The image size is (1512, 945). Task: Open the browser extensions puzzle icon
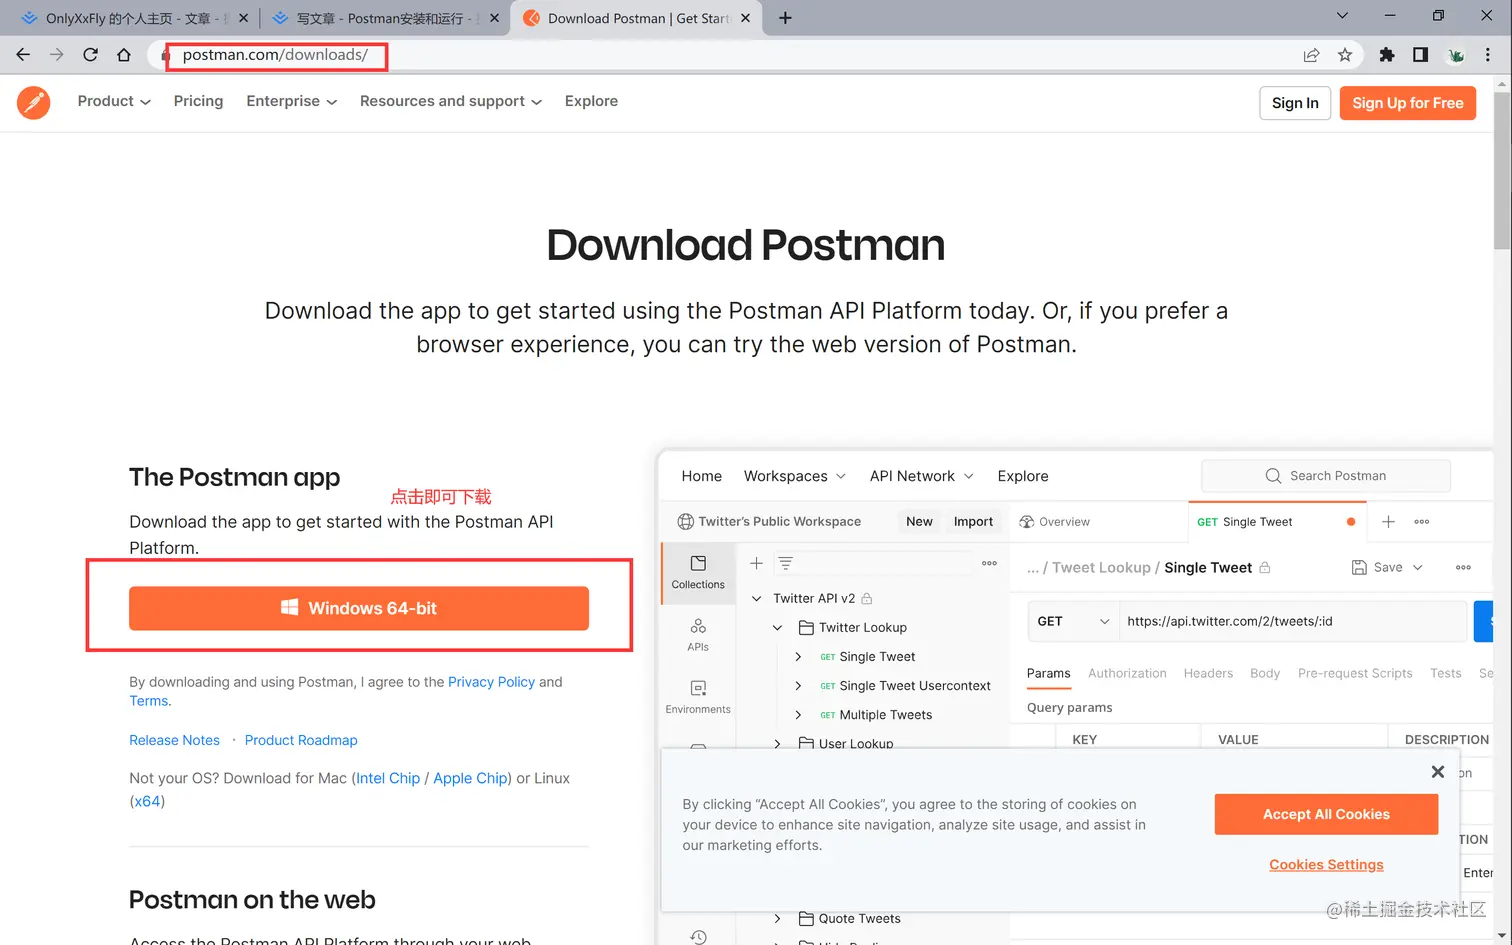(x=1387, y=55)
